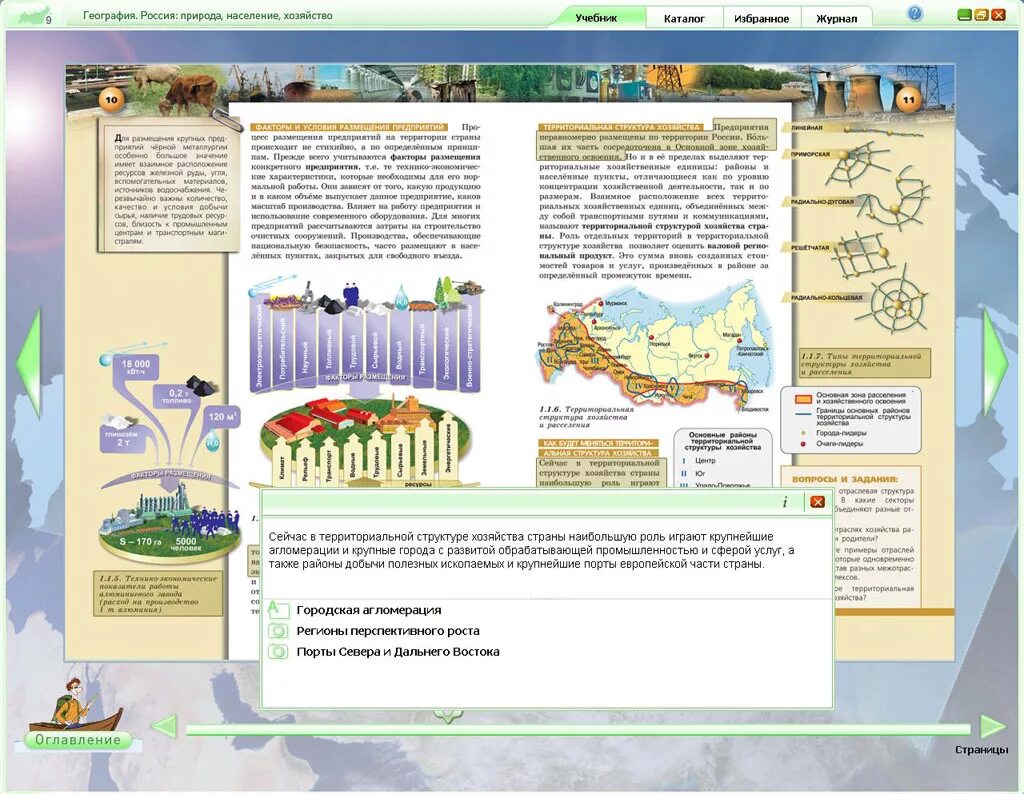The image size is (1024, 794).
Task: Click the page number 11 badge
Action: pyautogui.click(x=908, y=100)
